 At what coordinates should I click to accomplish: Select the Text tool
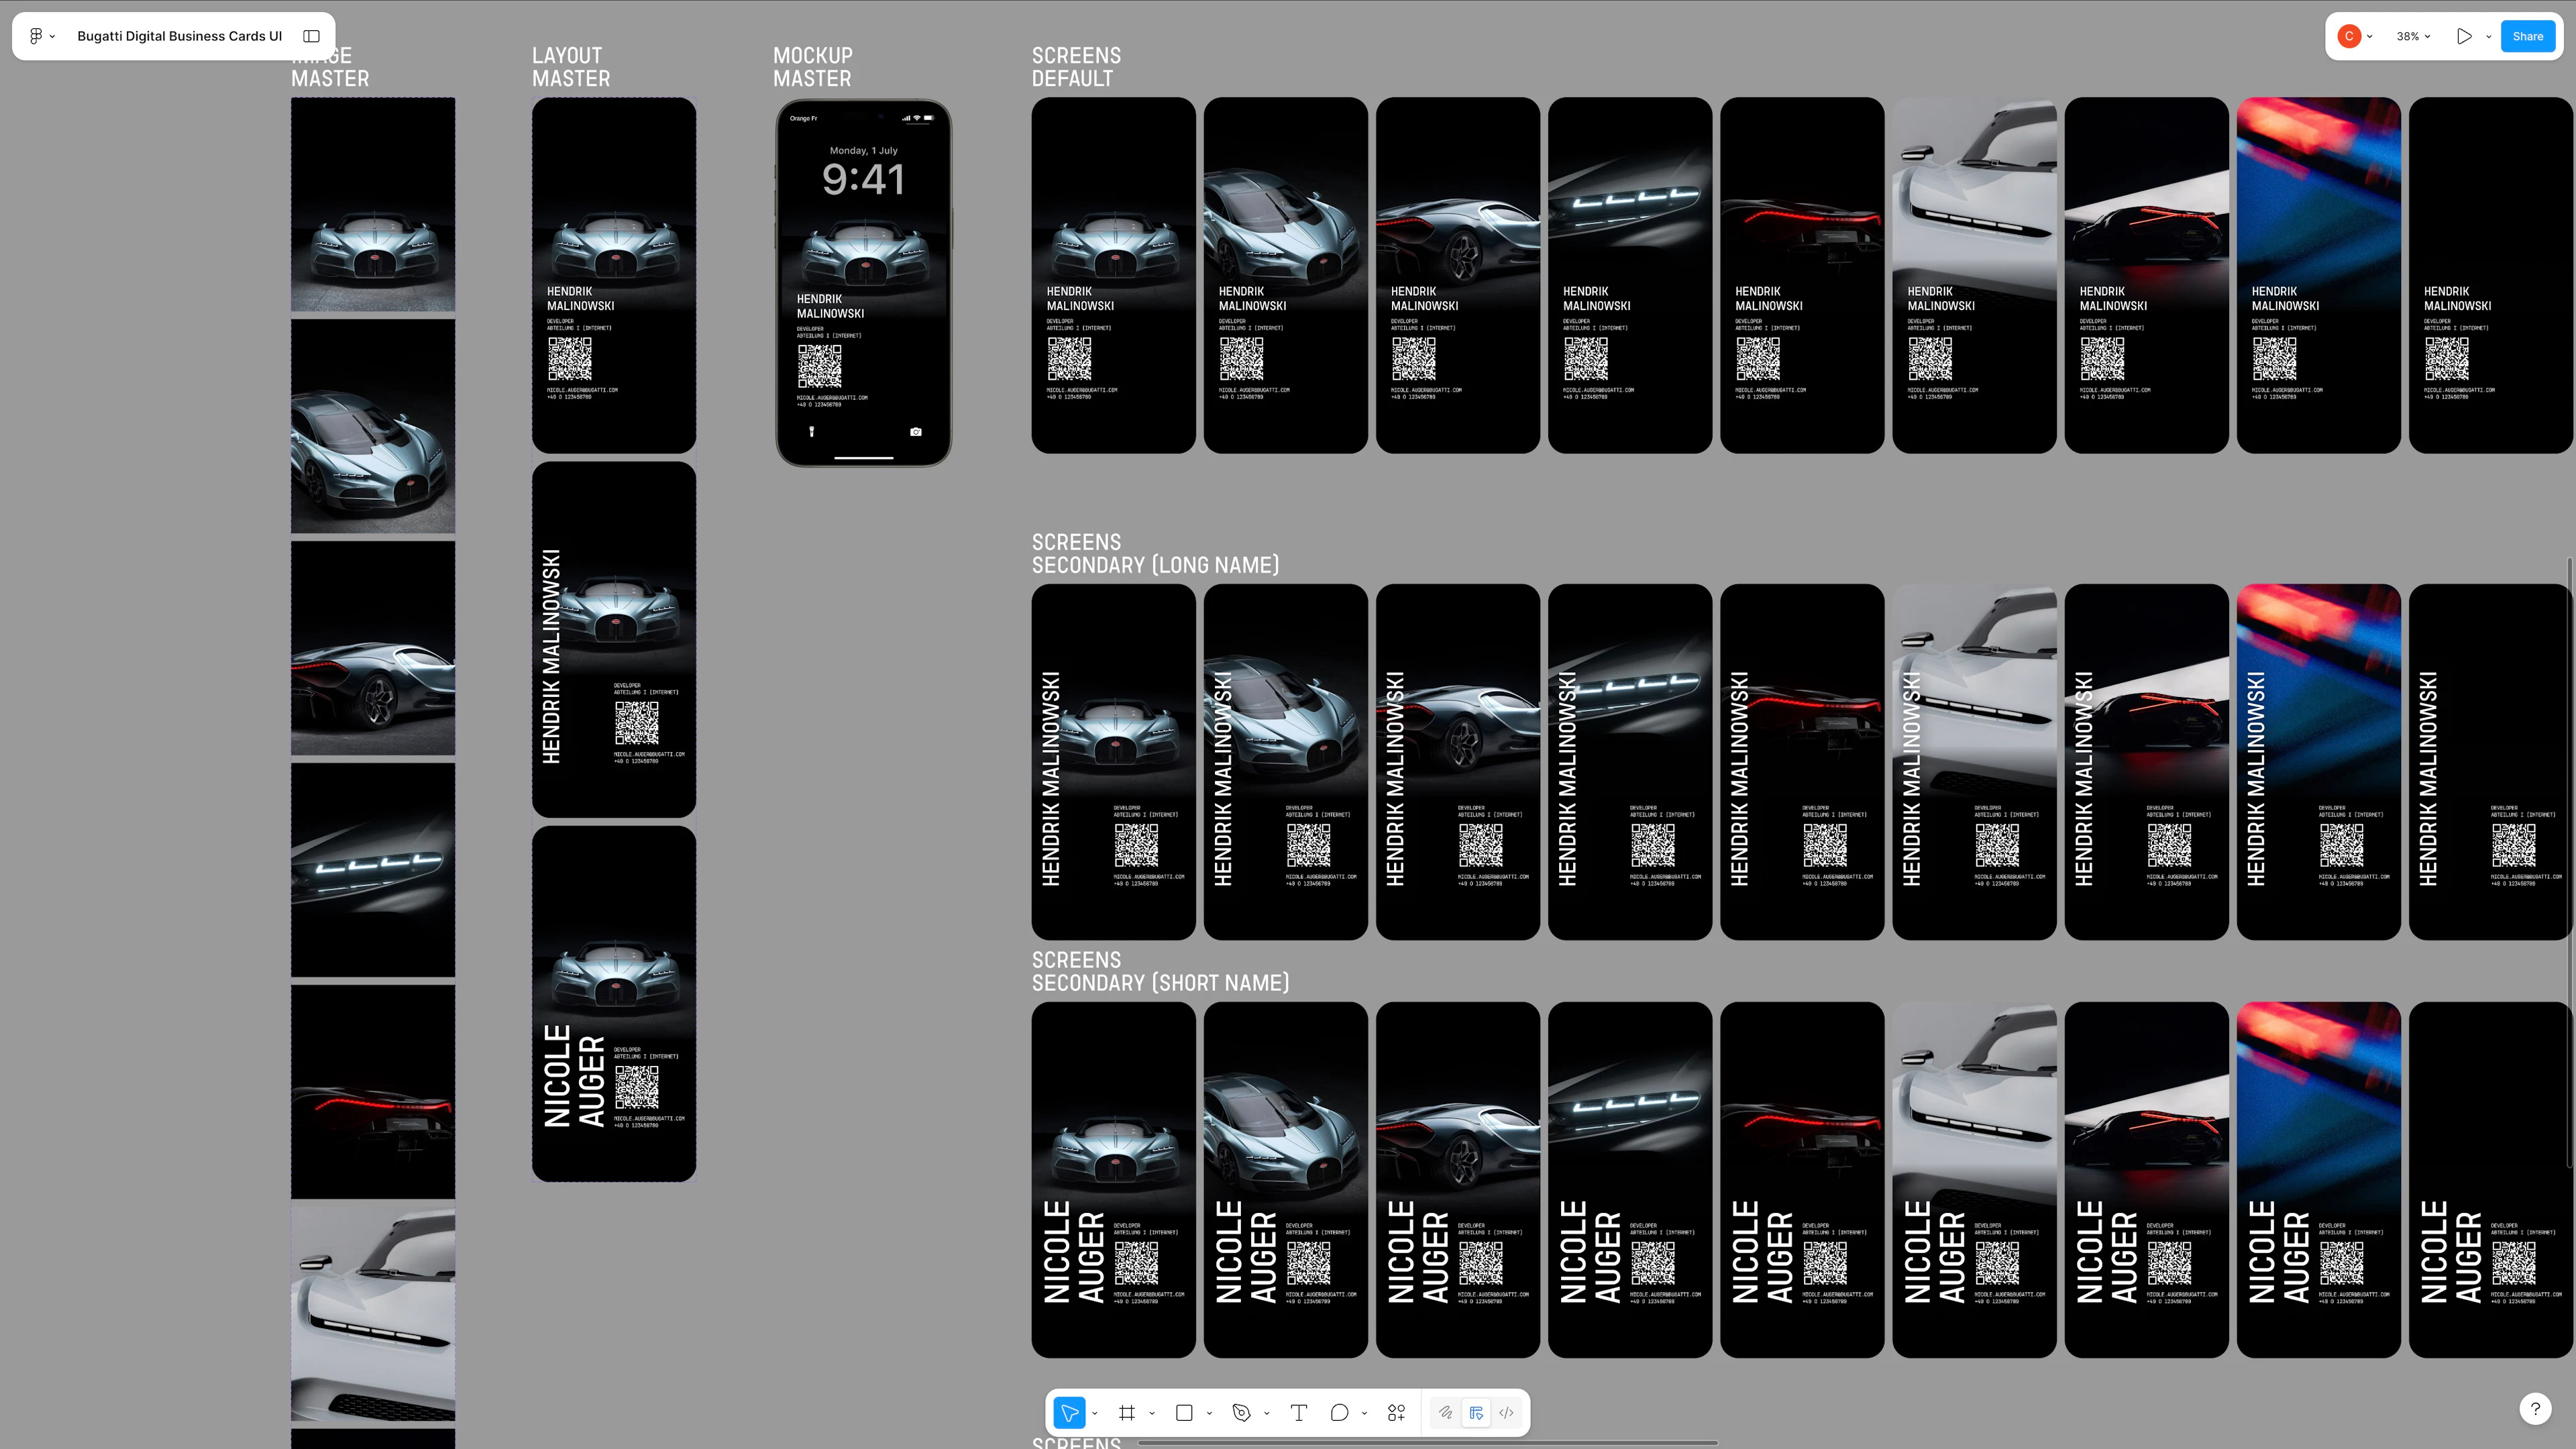click(x=1299, y=1413)
